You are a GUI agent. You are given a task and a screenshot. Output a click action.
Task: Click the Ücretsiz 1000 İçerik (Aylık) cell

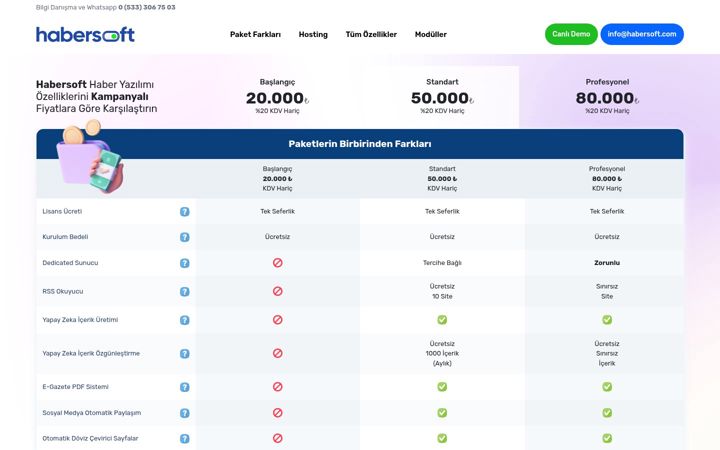[x=442, y=353]
